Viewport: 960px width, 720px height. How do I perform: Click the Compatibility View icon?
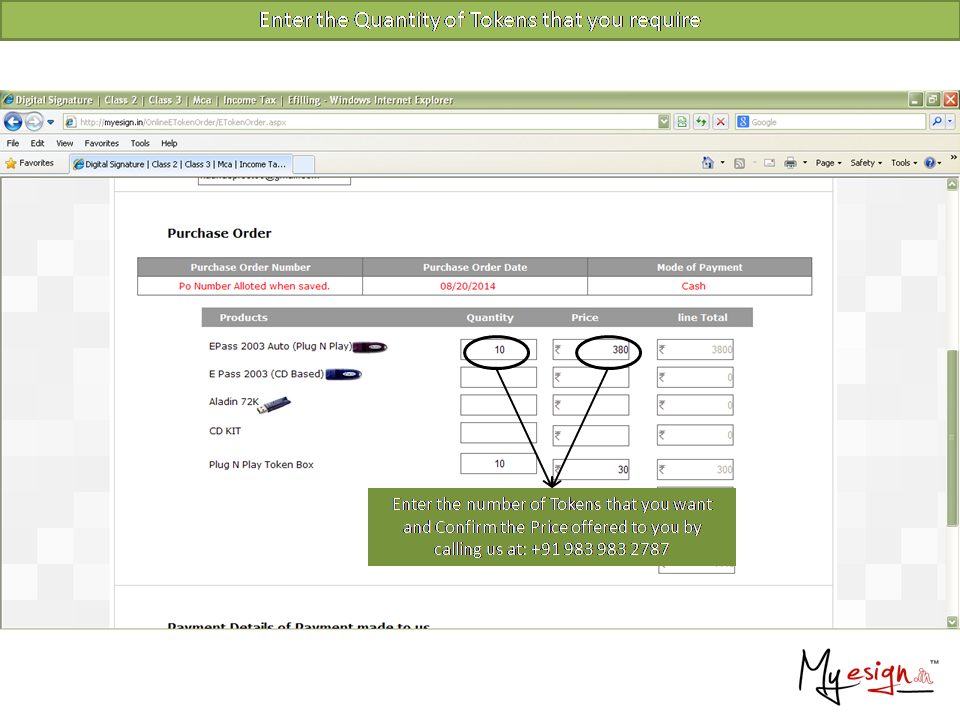pyautogui.click(x=682, y=122)
